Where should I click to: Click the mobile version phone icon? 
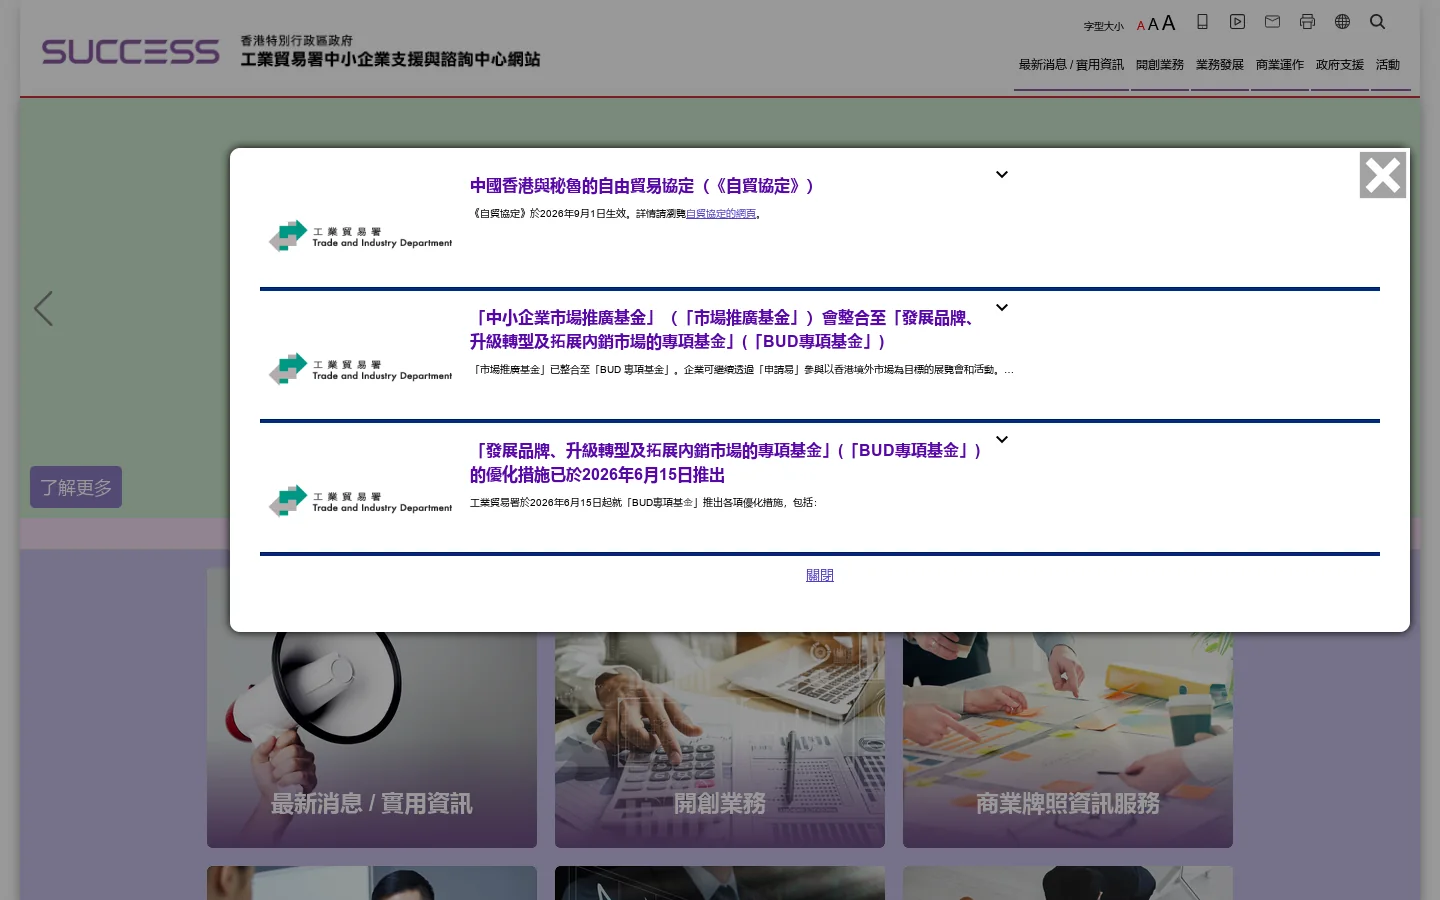(x=1202, y=22)
